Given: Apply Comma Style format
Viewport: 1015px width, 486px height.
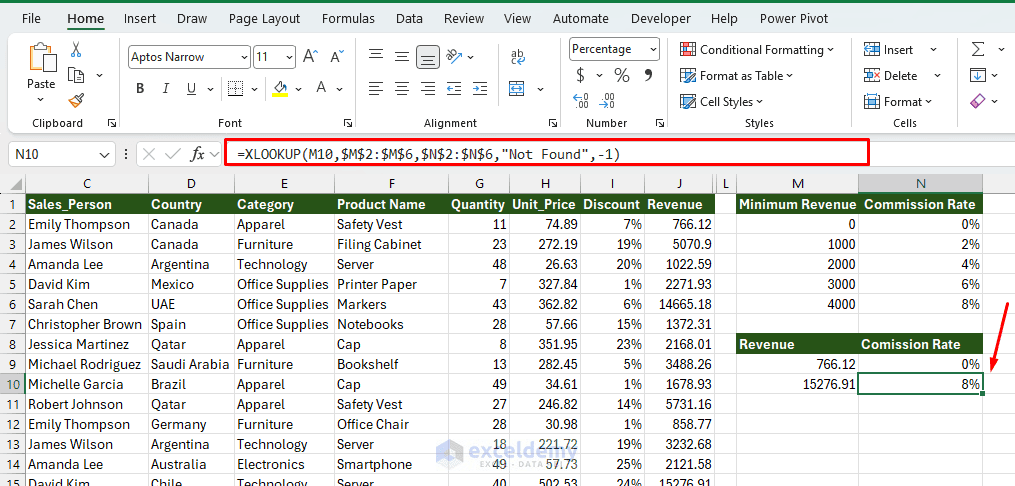Looking at the screenshot, I should tap(648, 75).
